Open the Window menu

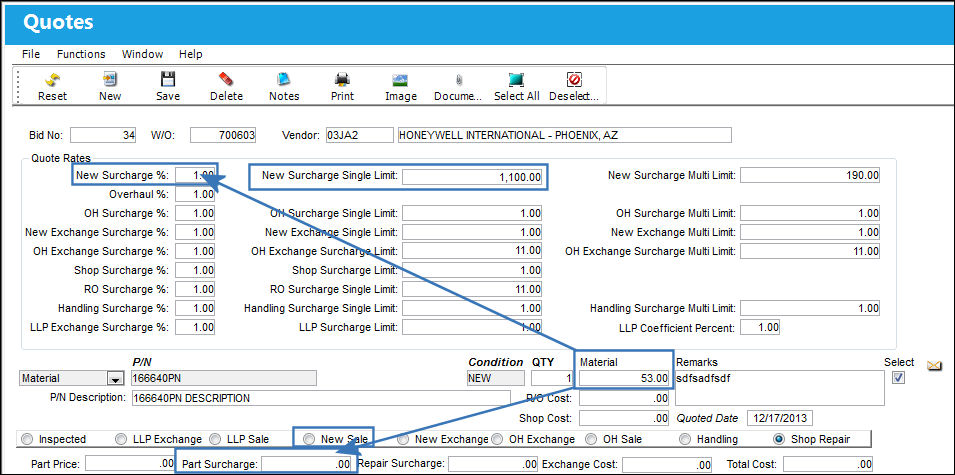(143, 54)
